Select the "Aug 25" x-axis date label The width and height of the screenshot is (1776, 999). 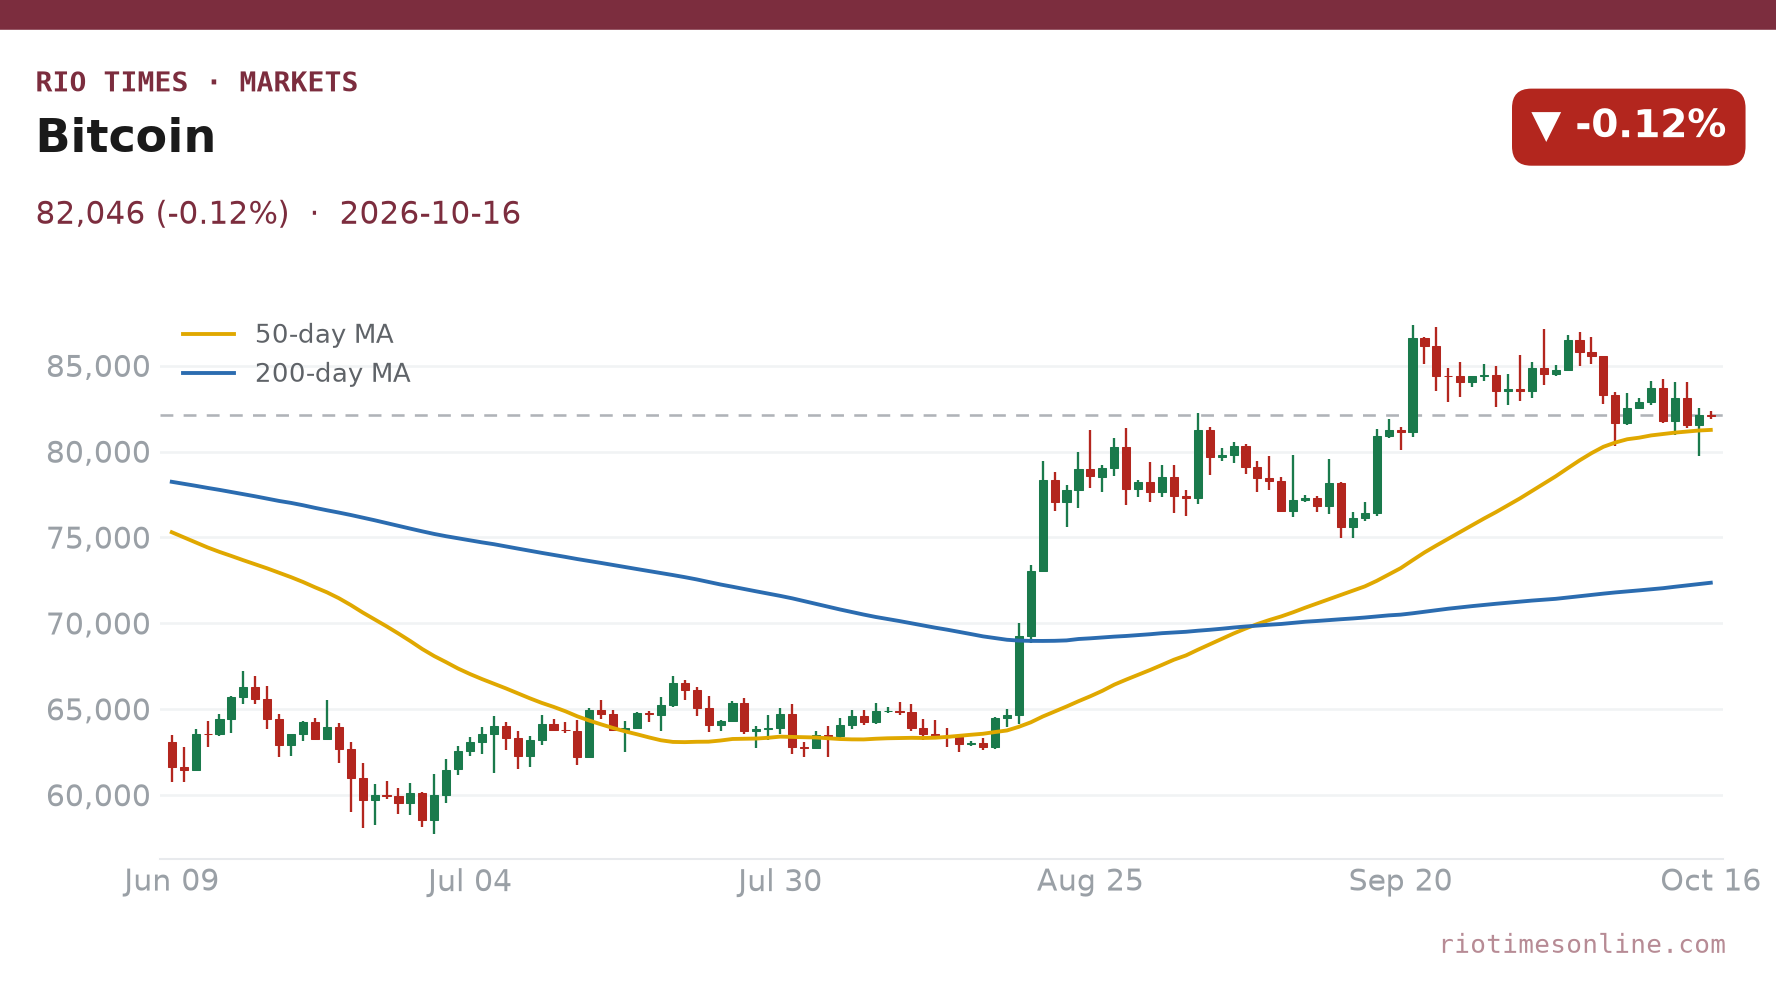(x=1090, y=881)
